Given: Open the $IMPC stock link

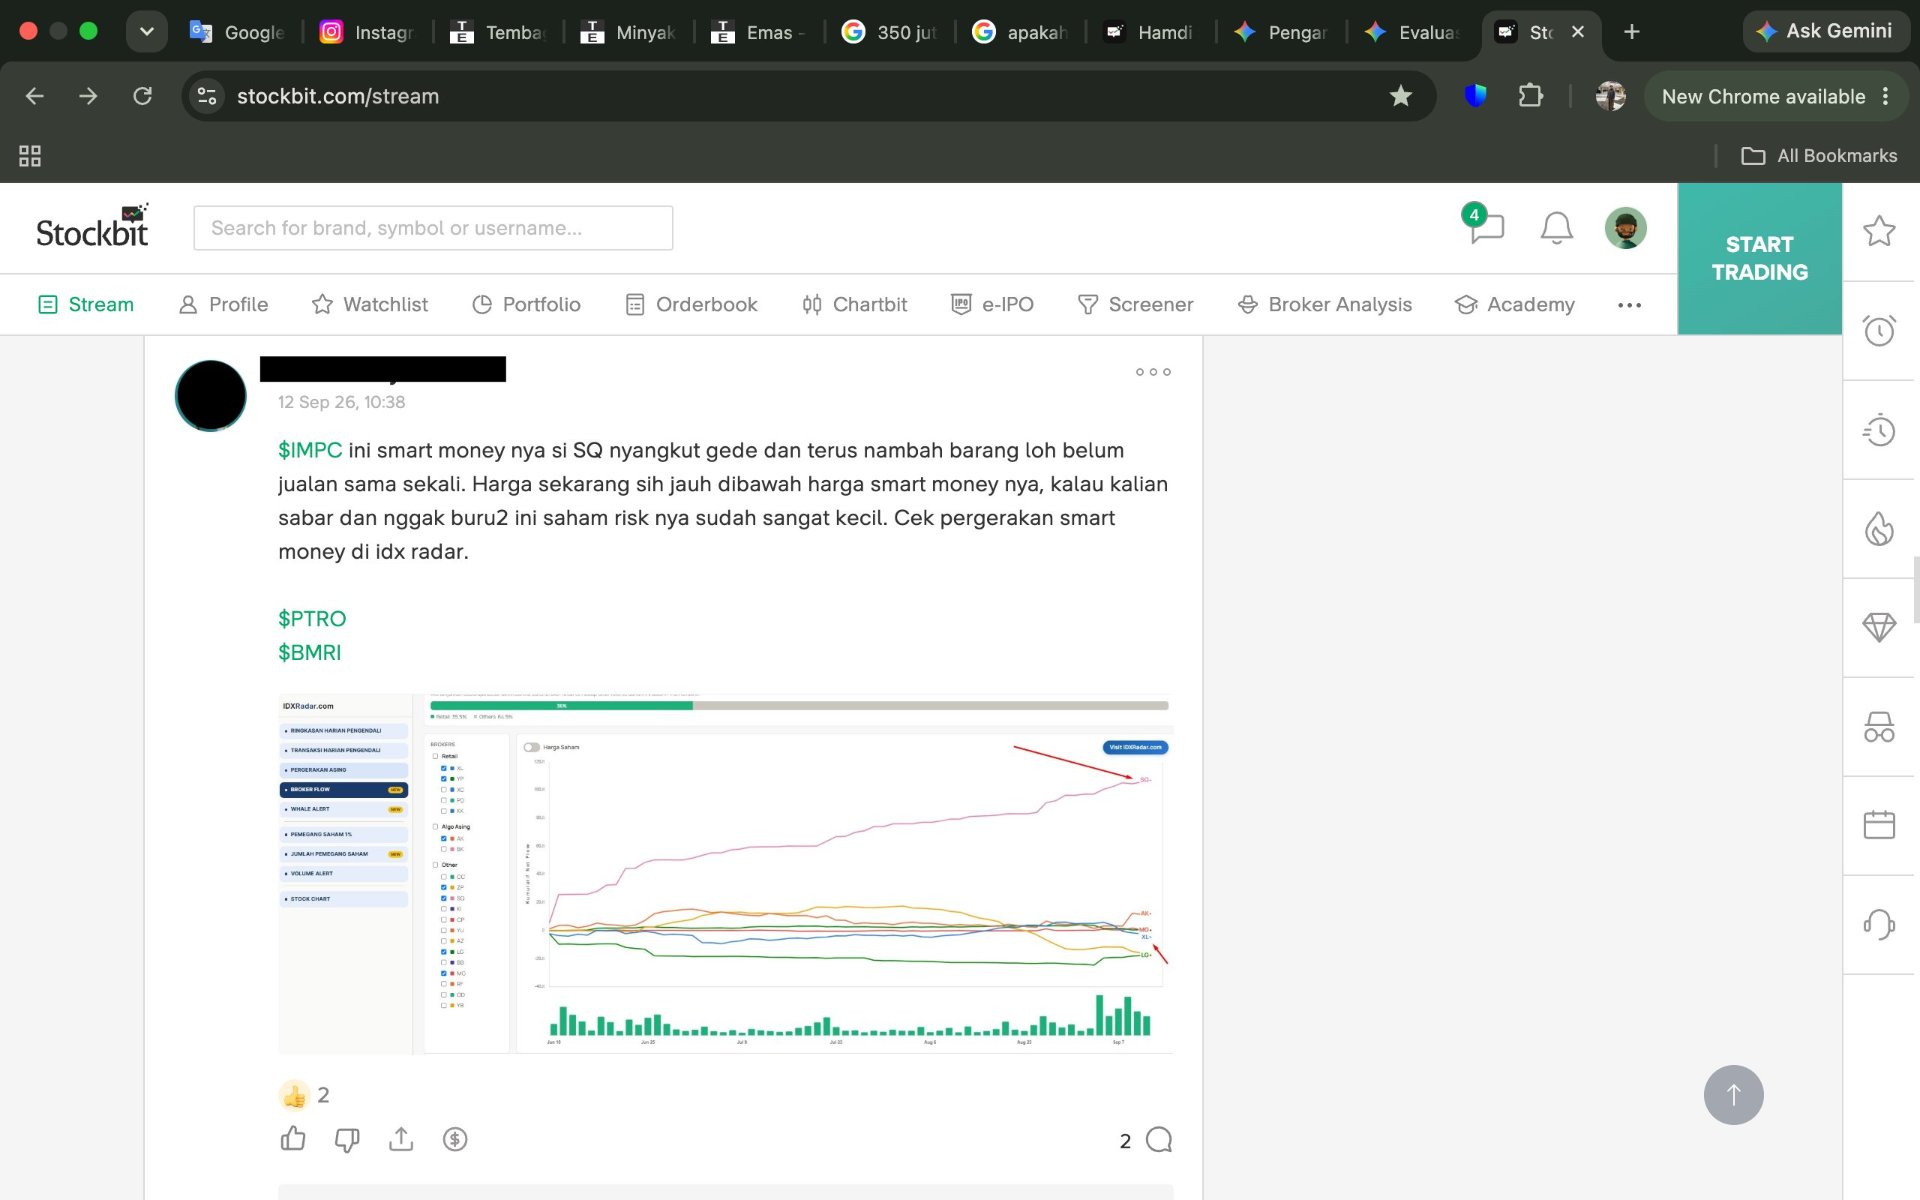Looking at the screenshot, I should pos(310,450).
